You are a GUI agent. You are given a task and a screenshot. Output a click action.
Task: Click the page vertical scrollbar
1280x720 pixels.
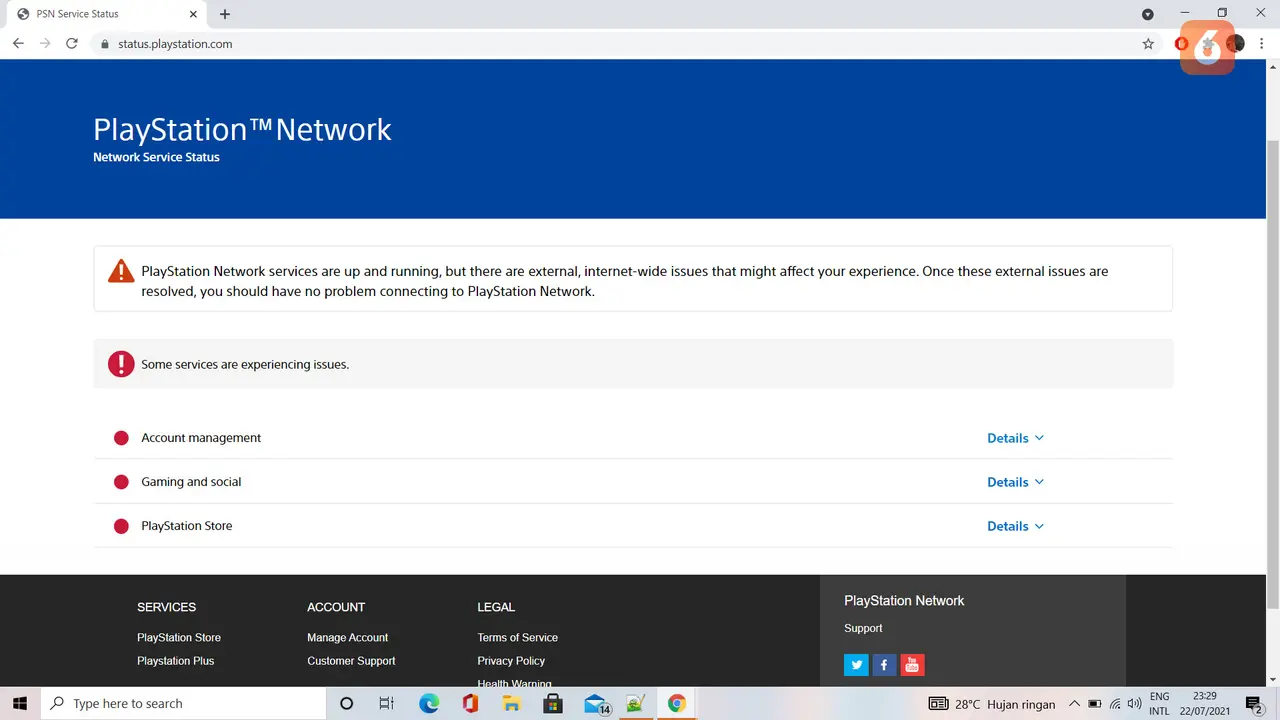1272,375
